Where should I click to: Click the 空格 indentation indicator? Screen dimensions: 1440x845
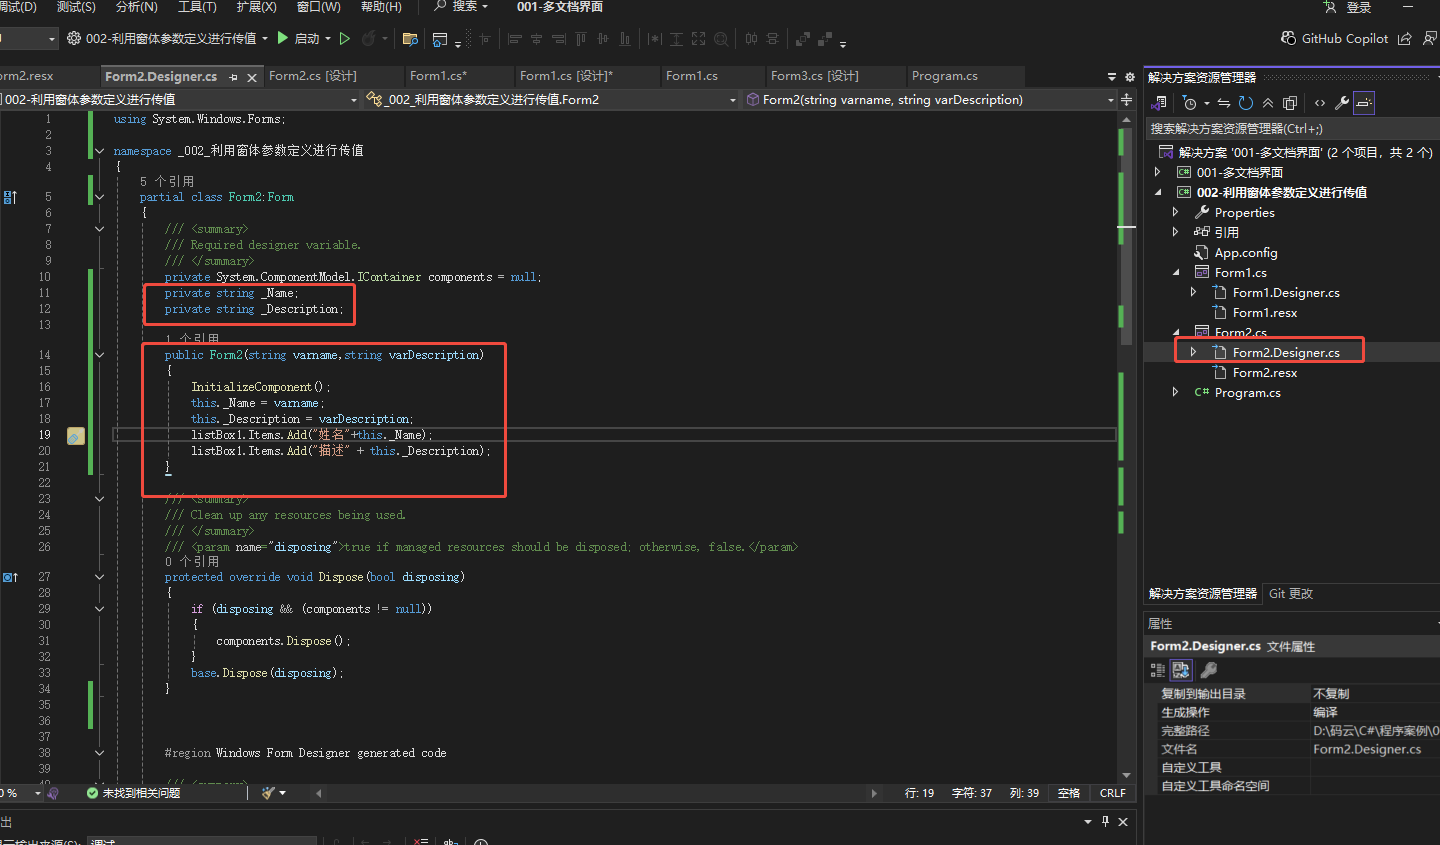[x=1069, y=793]
